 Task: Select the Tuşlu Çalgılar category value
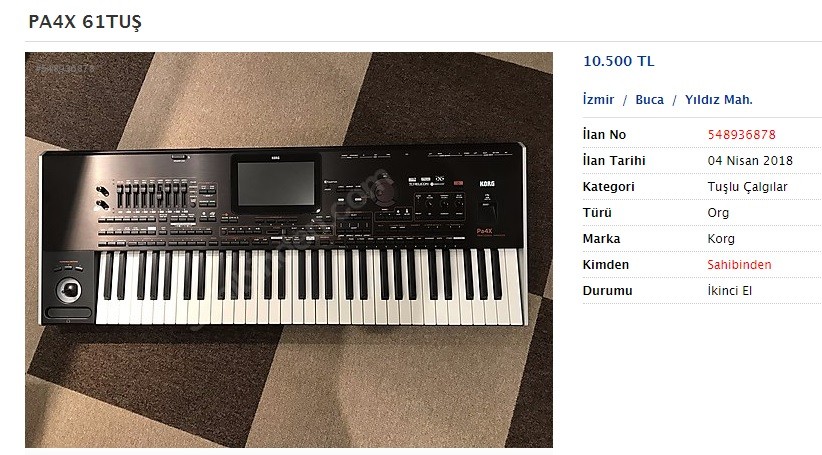tap(748, 187)
